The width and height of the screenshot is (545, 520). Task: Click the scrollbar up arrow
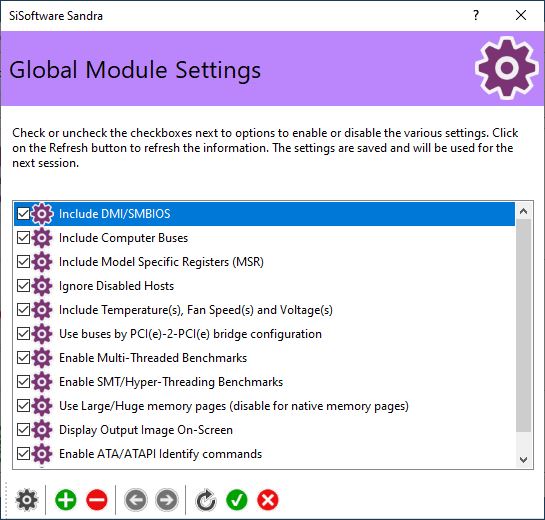tap(523, 211)
